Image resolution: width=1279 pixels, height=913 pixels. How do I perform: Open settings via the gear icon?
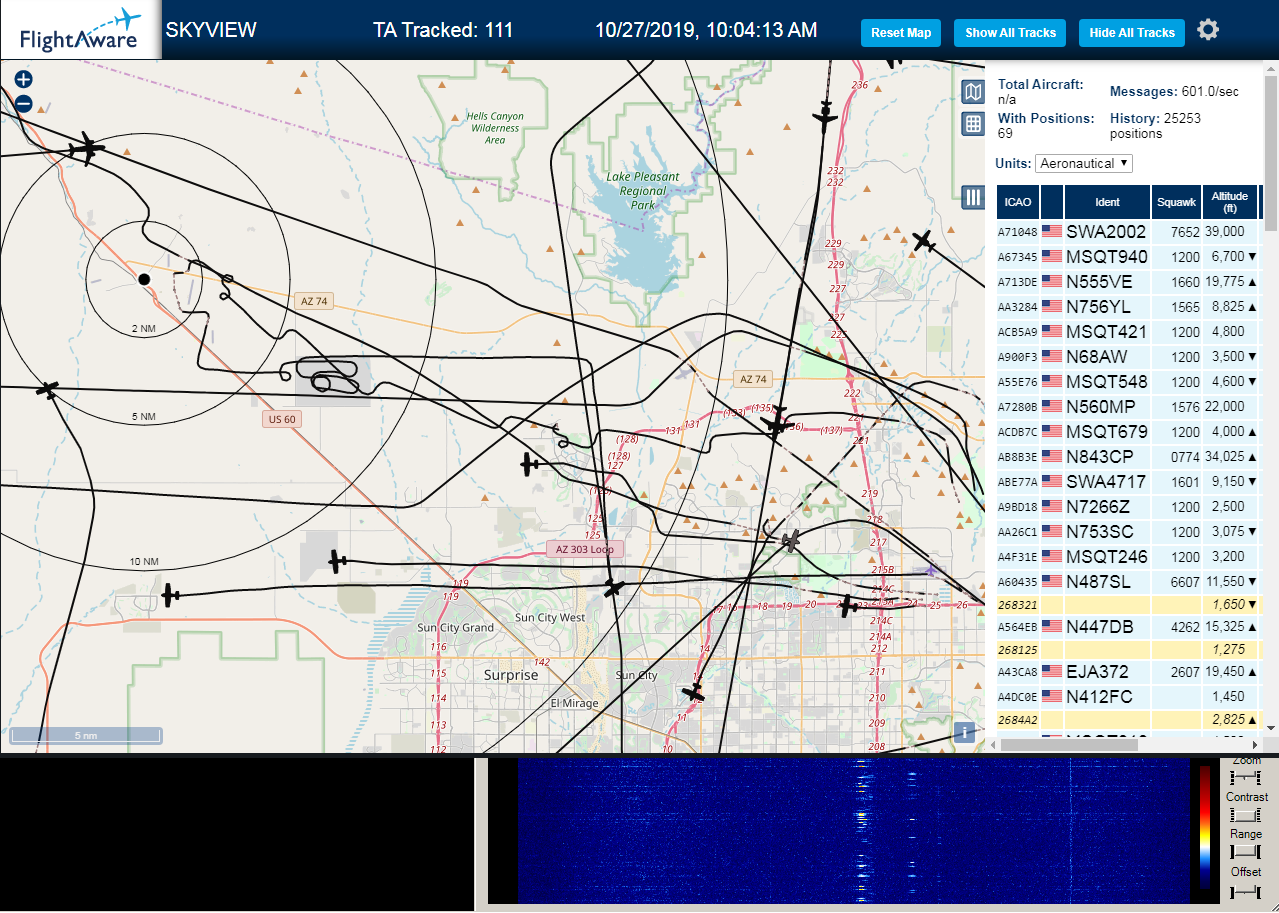click(1208, 30)
